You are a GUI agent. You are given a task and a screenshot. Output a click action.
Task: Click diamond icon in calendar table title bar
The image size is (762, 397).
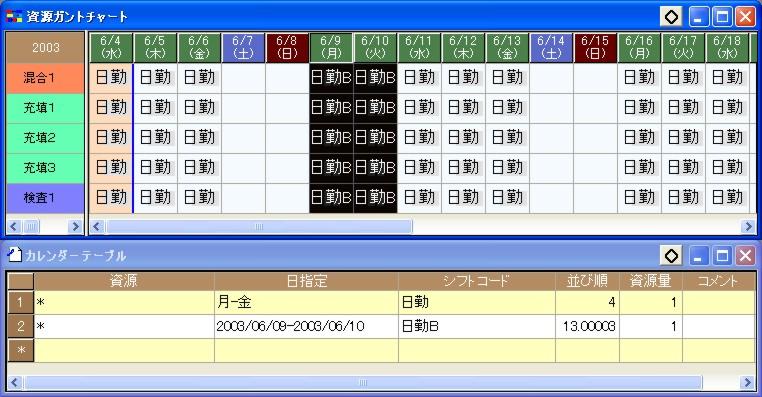click(671, 256)
